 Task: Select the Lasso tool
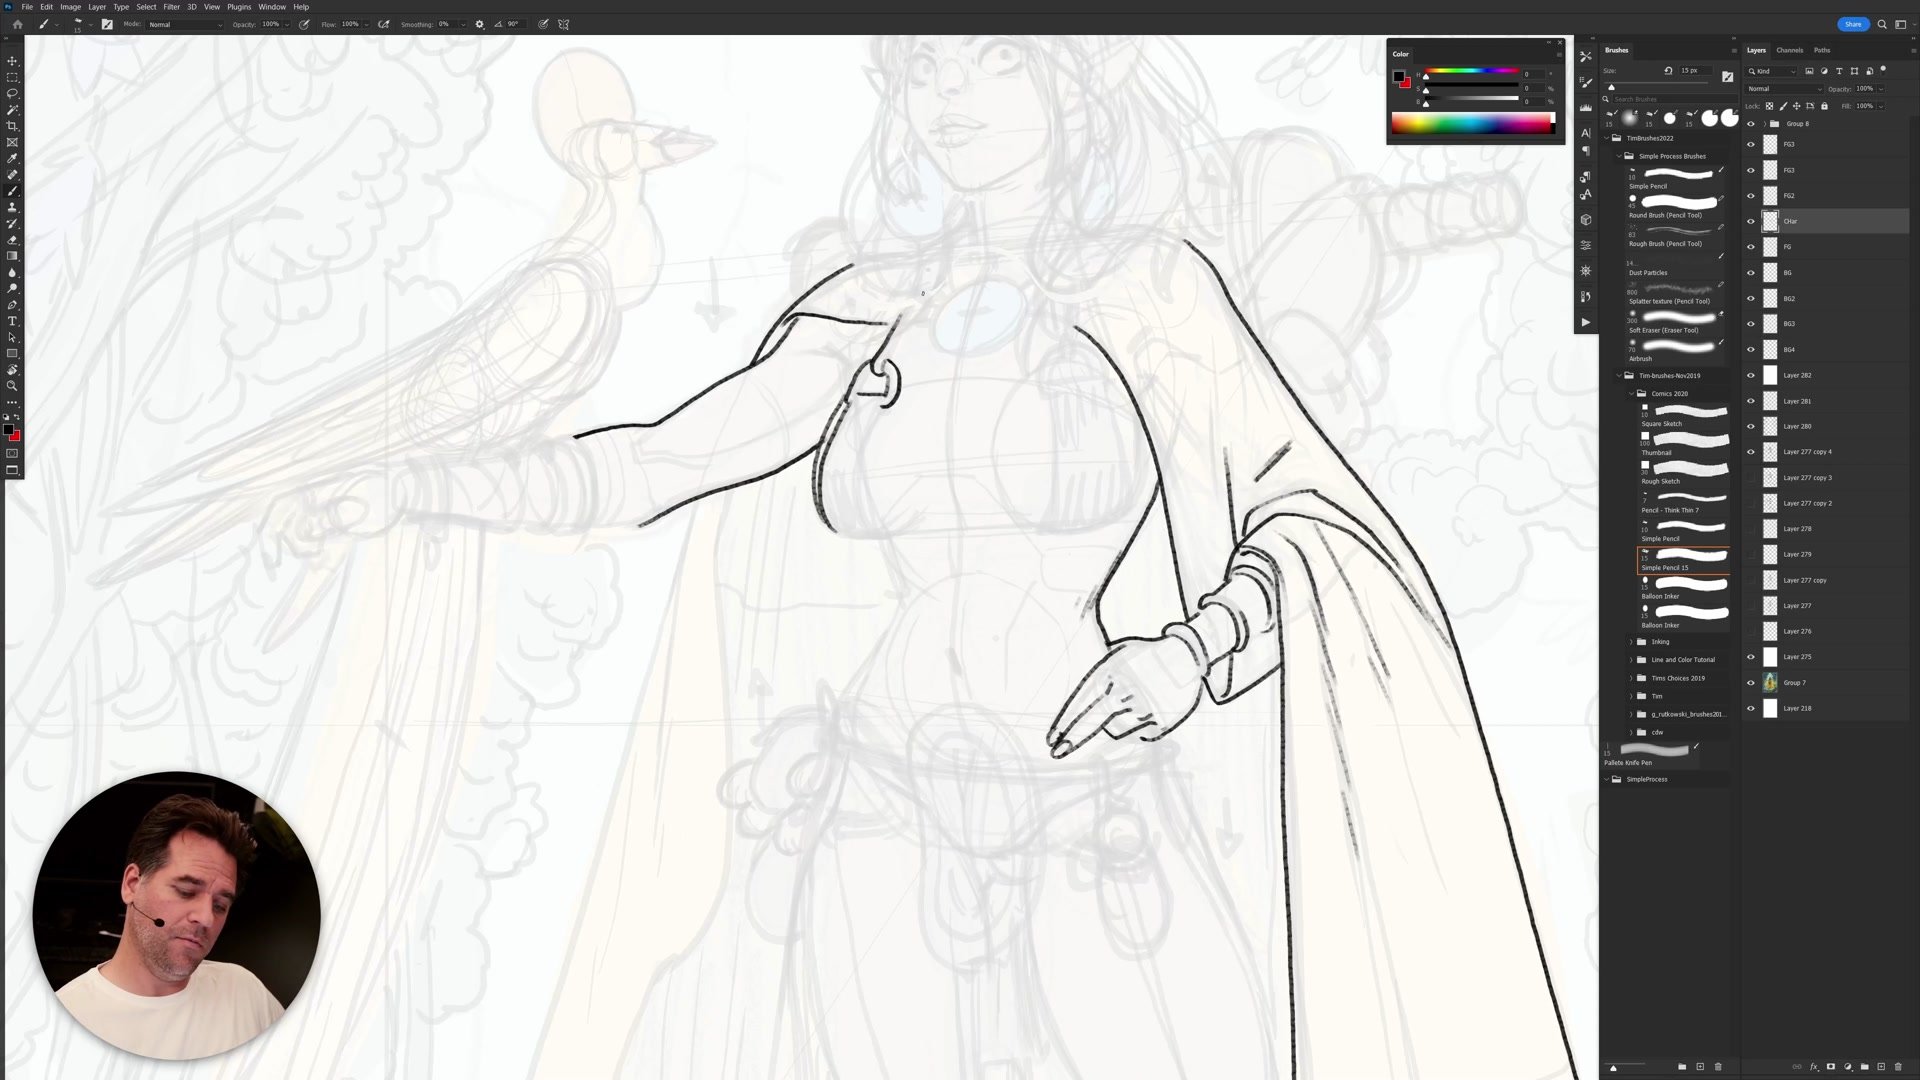click(x=12, y=93)
